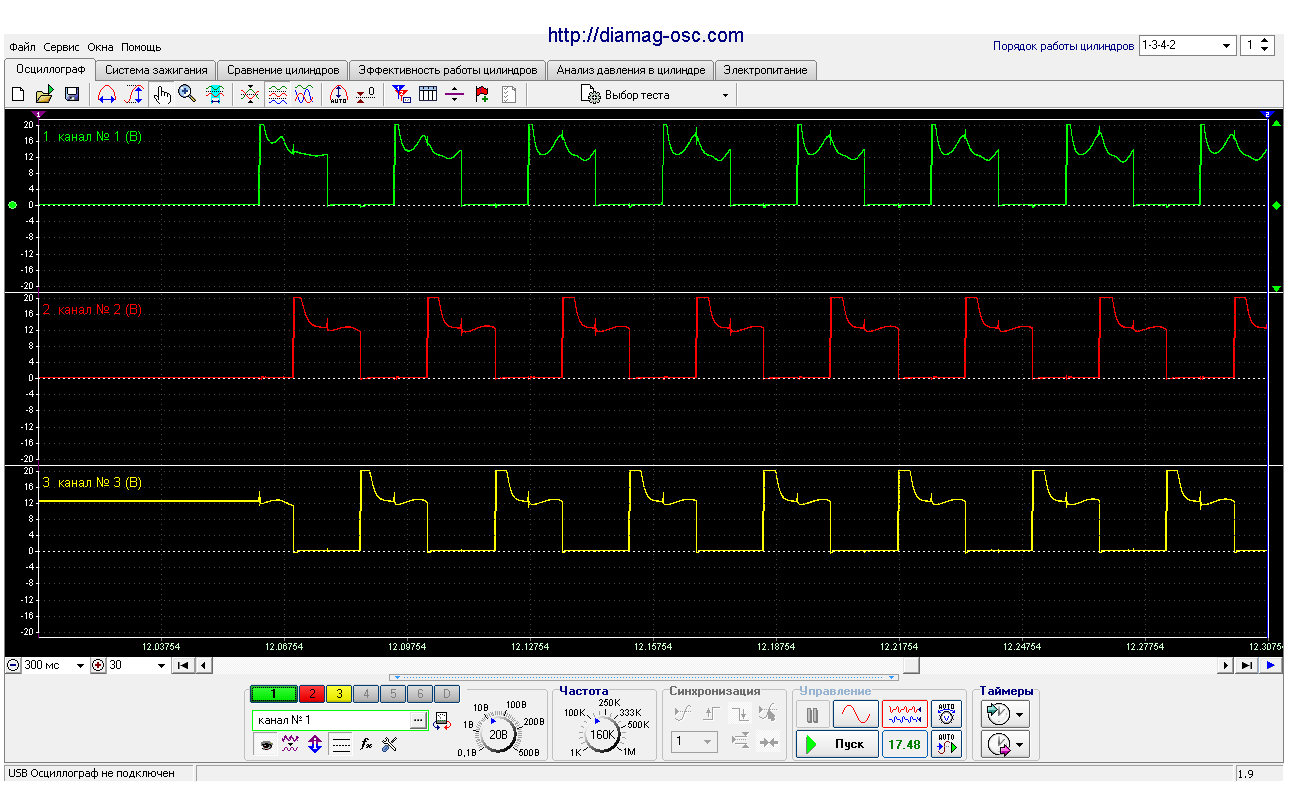Open the first timer clock dropdown
Image resolution: width=1296 pixels, height=786 pixels.
[1006, 714]
